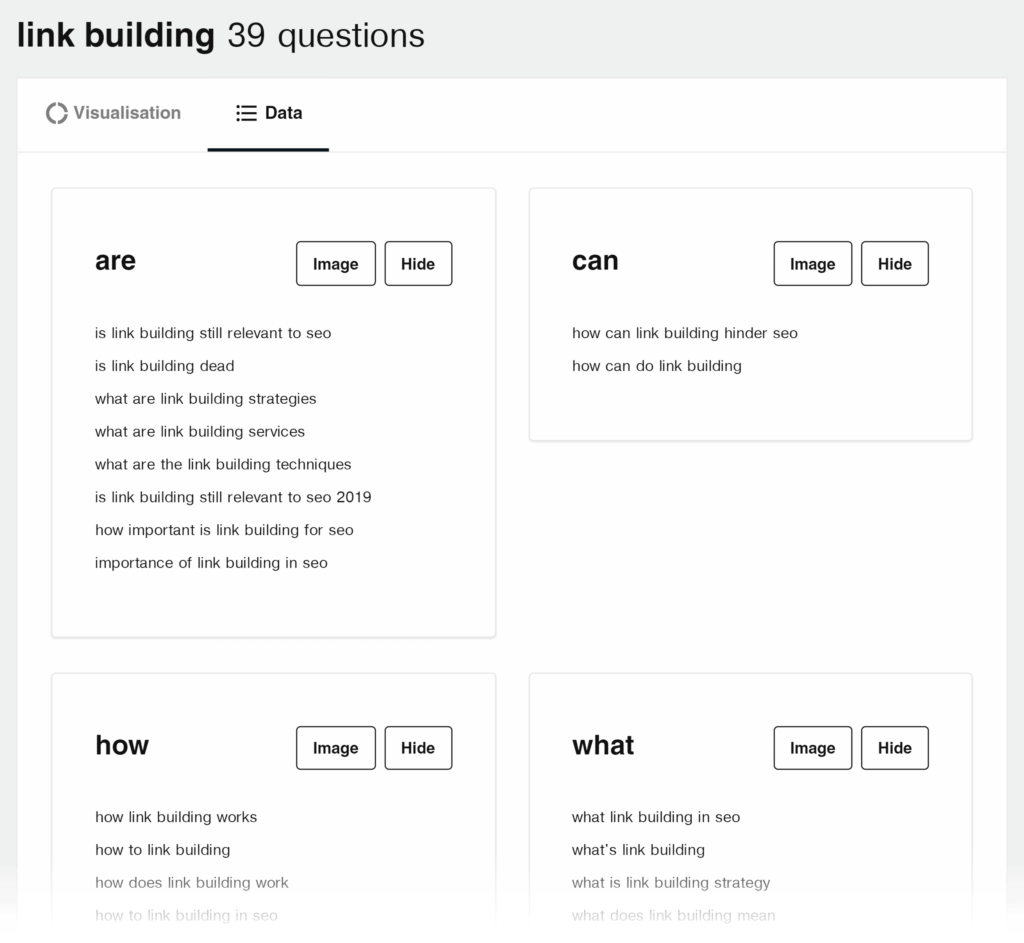Click the Visualisation circular chart icon

pyautogui.click(x=57, y=113)
